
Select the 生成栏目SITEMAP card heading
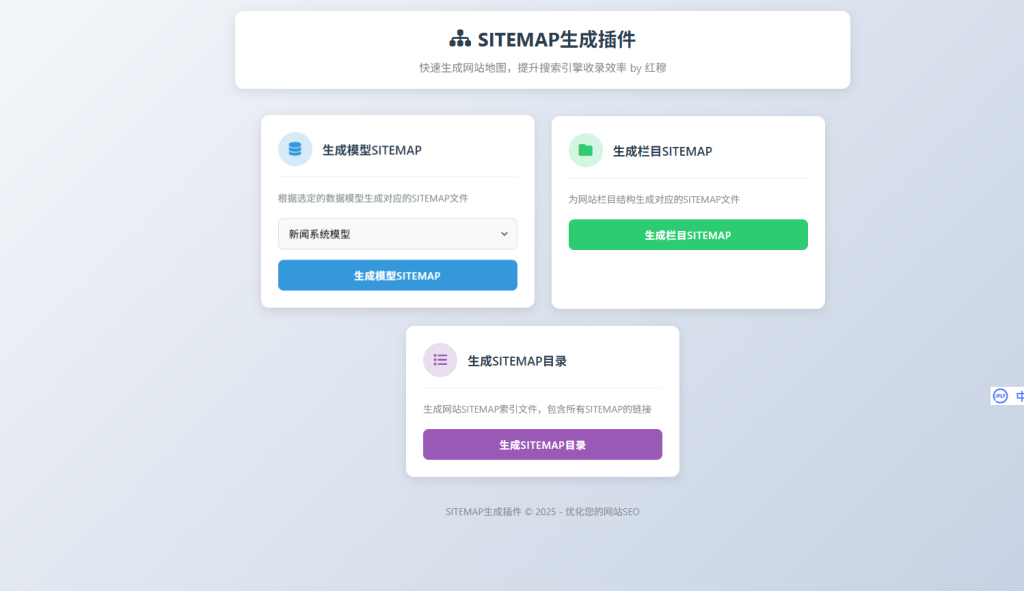click(662, 151)
